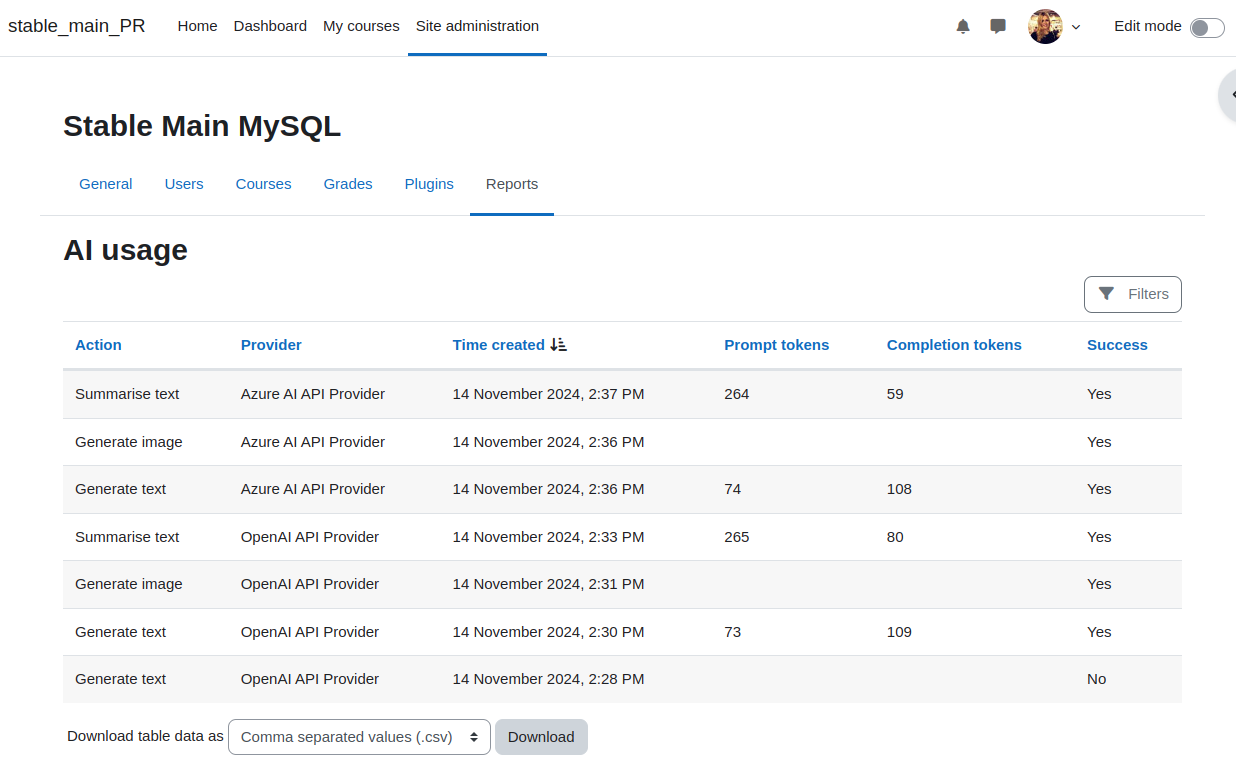Viewport: 1236px width, 767px height.
Task: Click prompt tokens value 73
Action: click(x=733, y=632)
